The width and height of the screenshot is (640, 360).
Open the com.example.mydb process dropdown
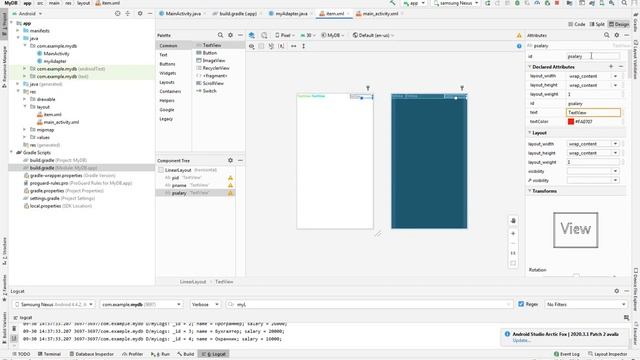click(141, 304)
